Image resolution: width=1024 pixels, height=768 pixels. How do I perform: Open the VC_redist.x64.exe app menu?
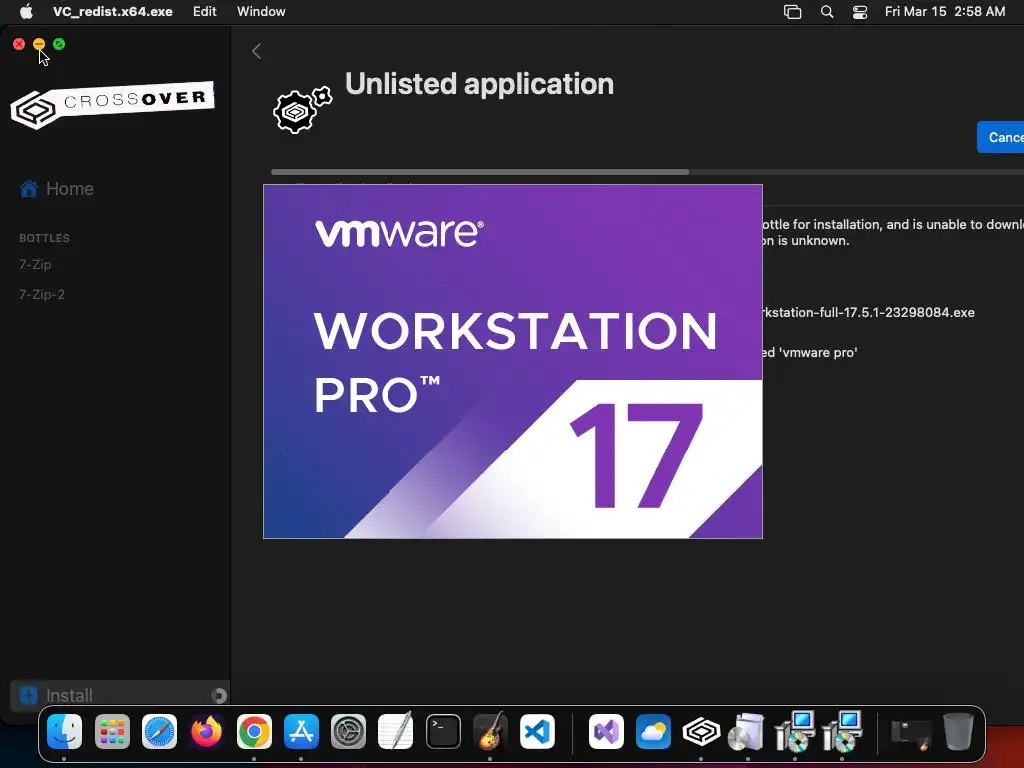(x=113, y=11)
